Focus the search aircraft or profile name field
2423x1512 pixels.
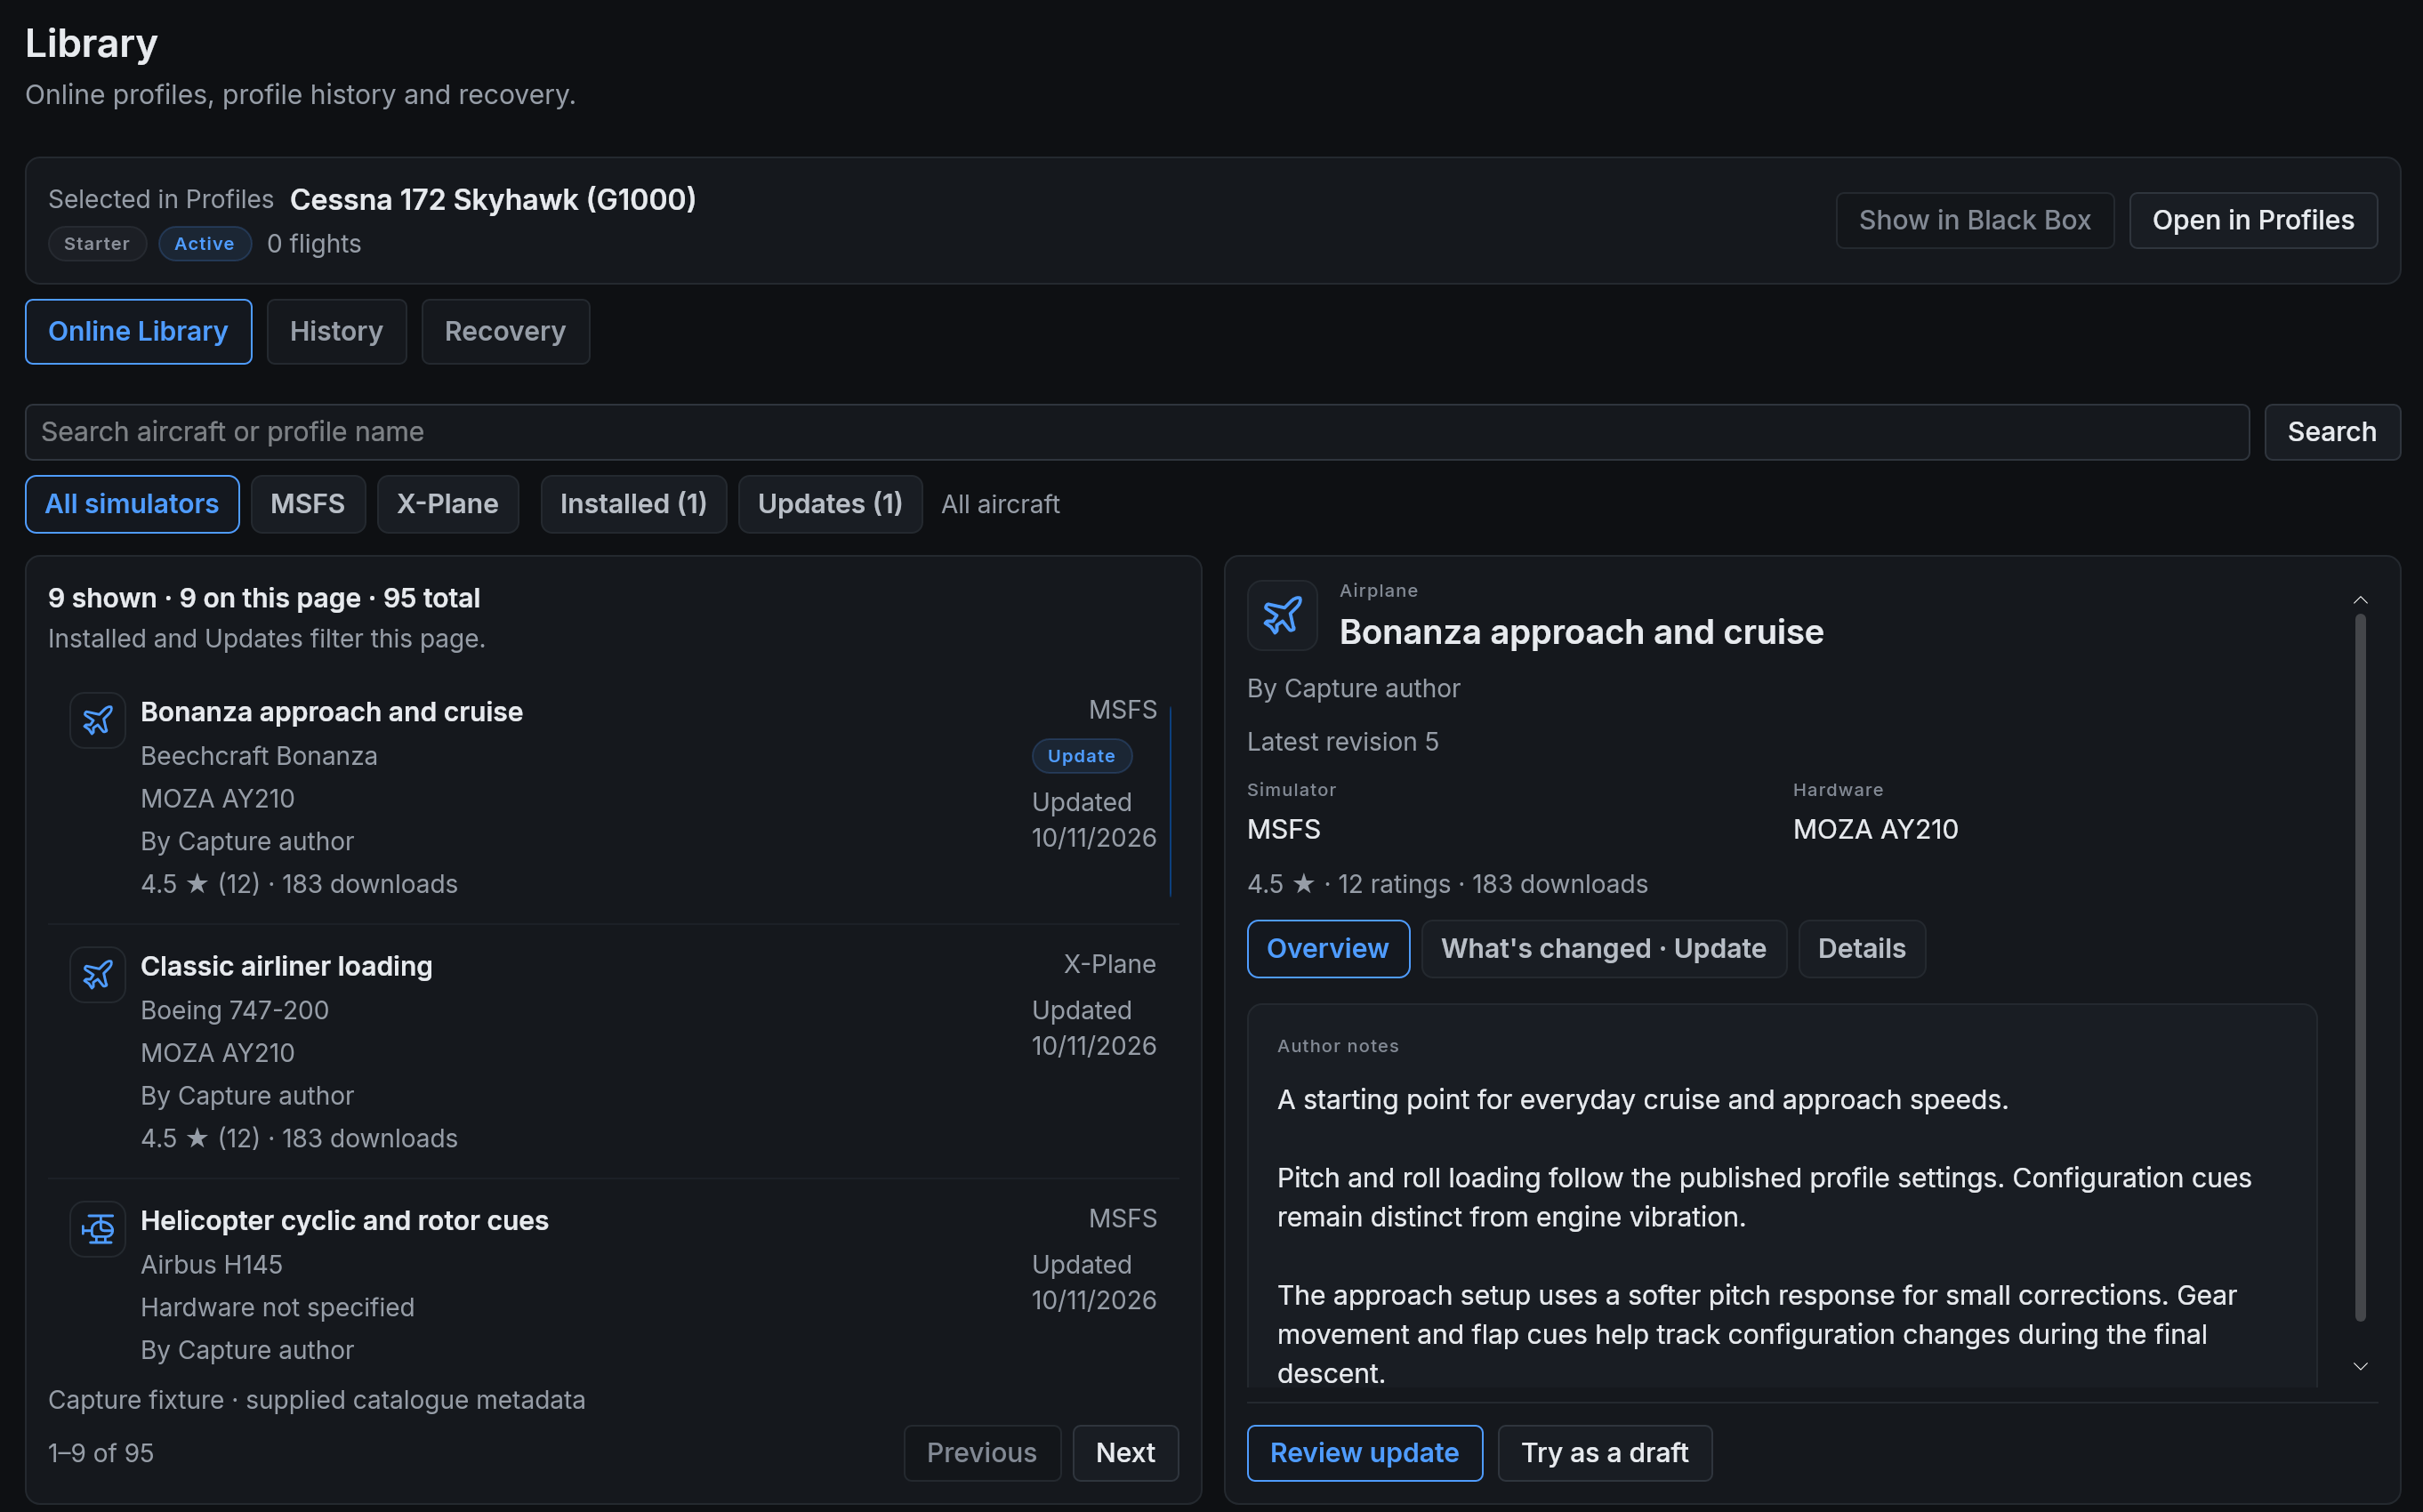pyautogui.click(x=1137, y=432)
